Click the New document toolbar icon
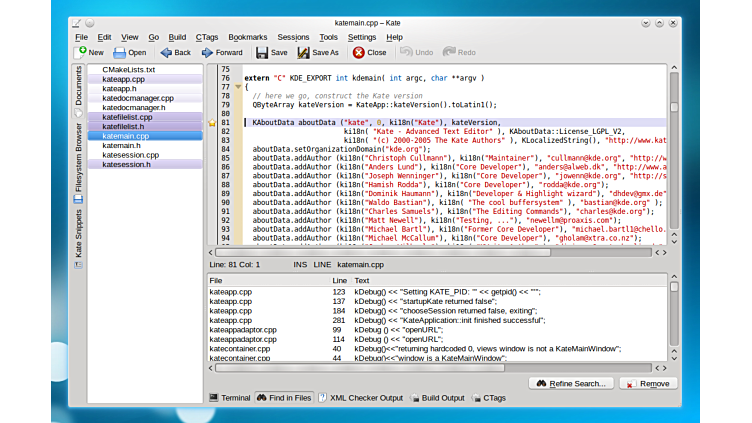 [x=79, y=52]
